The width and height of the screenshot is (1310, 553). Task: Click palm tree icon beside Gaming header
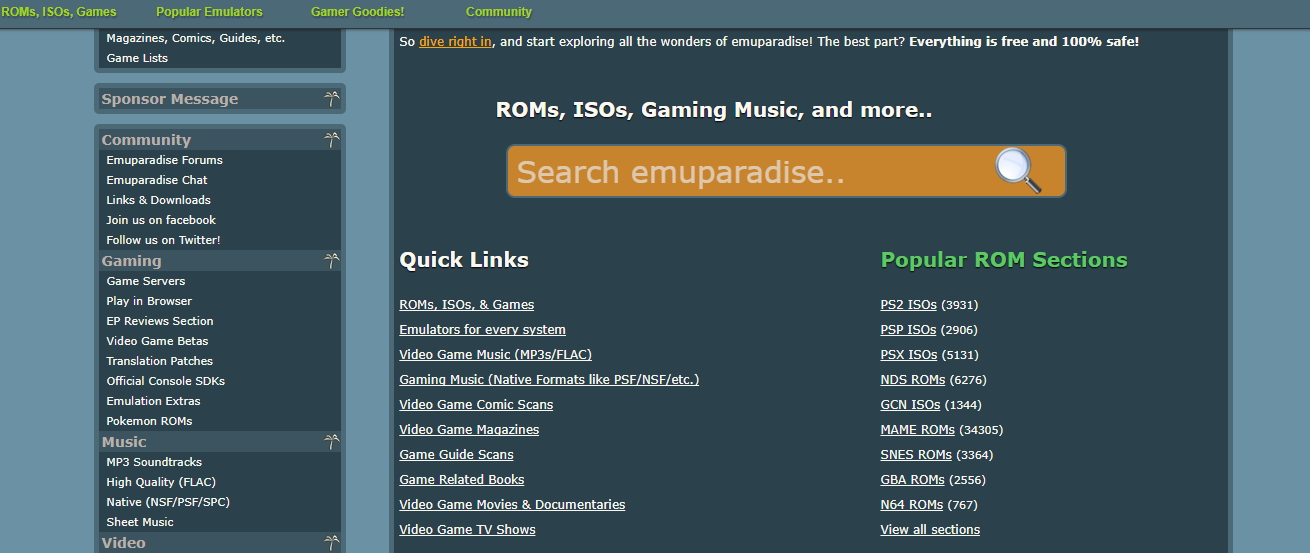(331, 261)
